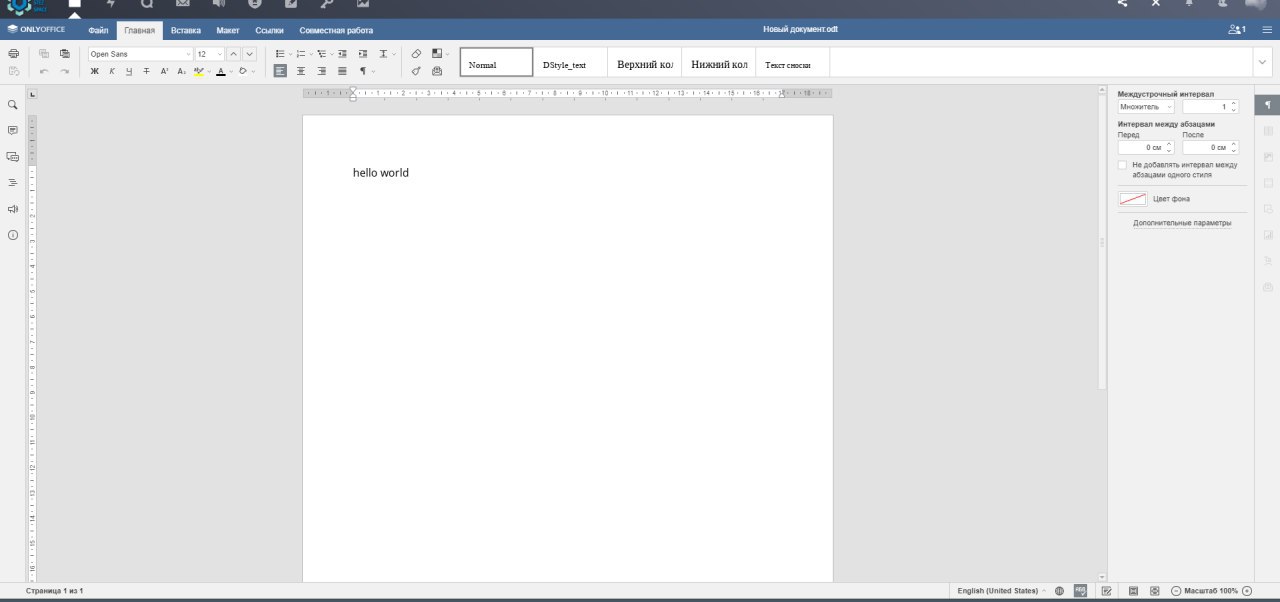Increase paragraph indent
Image resolution: width=1280 pixels, height=602 pixels.
(363, 54)
